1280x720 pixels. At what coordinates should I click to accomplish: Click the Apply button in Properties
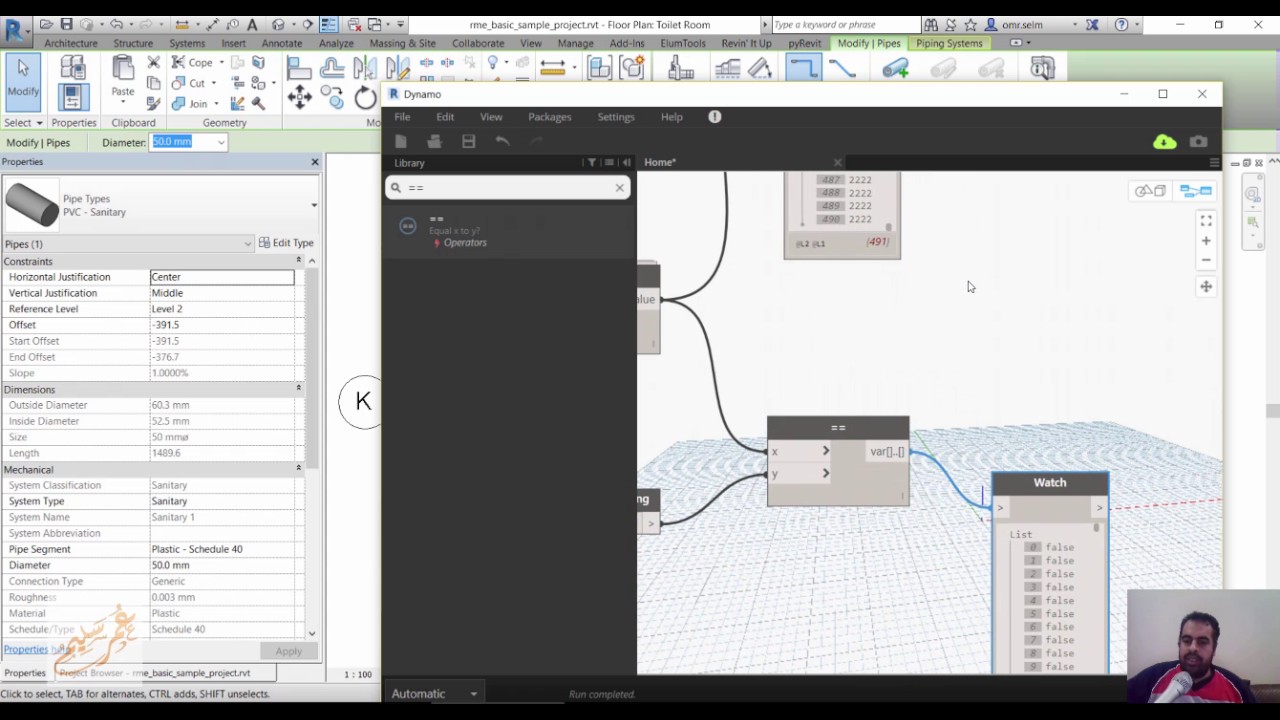point(288,651)
